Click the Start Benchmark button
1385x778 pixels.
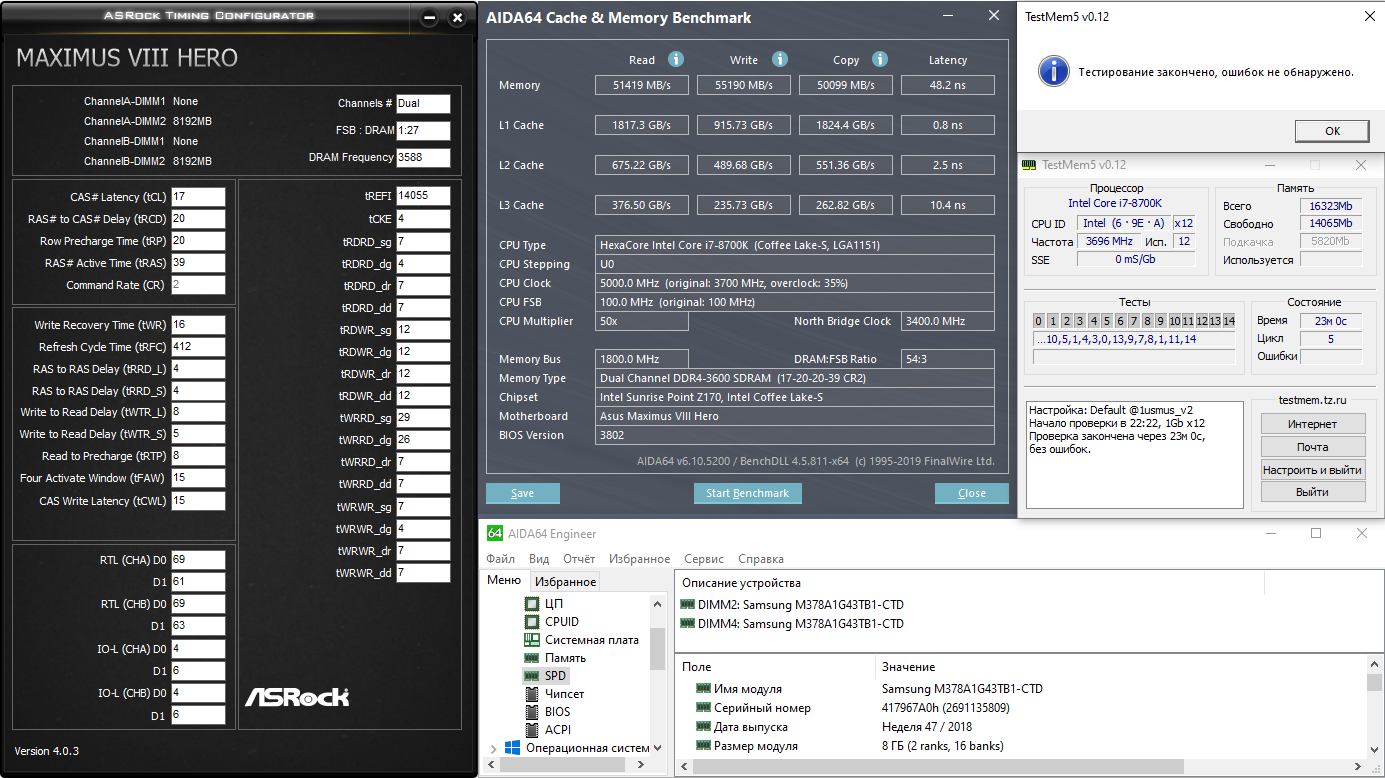748,493
